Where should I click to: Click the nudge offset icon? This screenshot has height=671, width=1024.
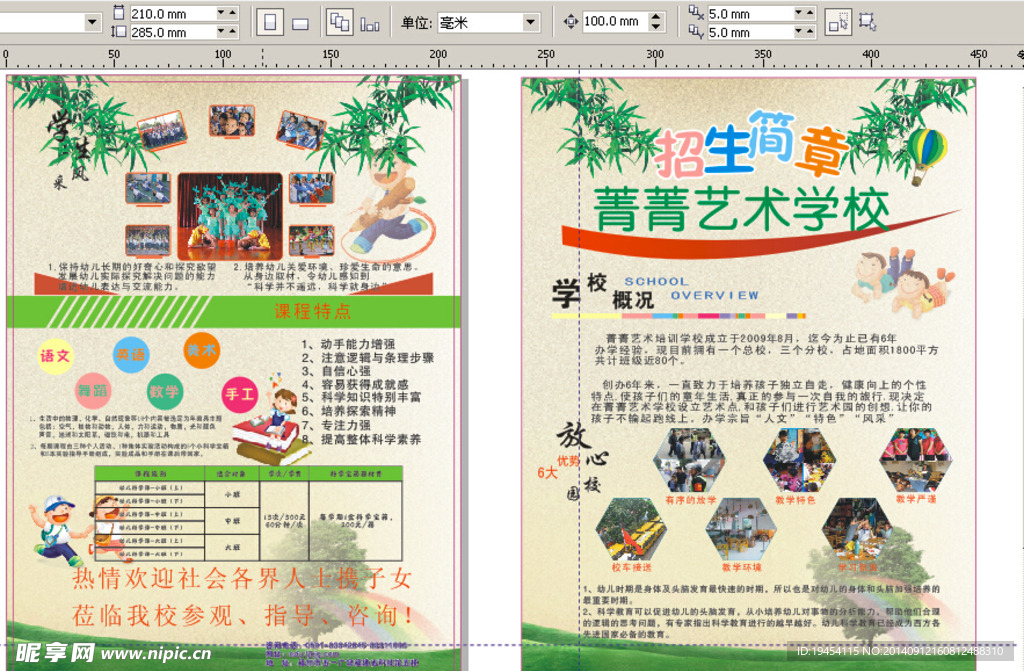(x=571, y=22)
